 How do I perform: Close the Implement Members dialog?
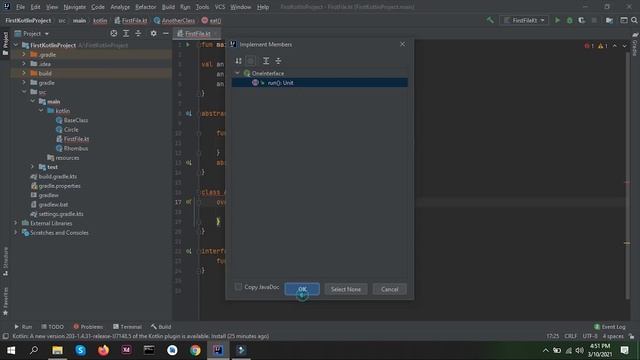click(x=402, y=44)
